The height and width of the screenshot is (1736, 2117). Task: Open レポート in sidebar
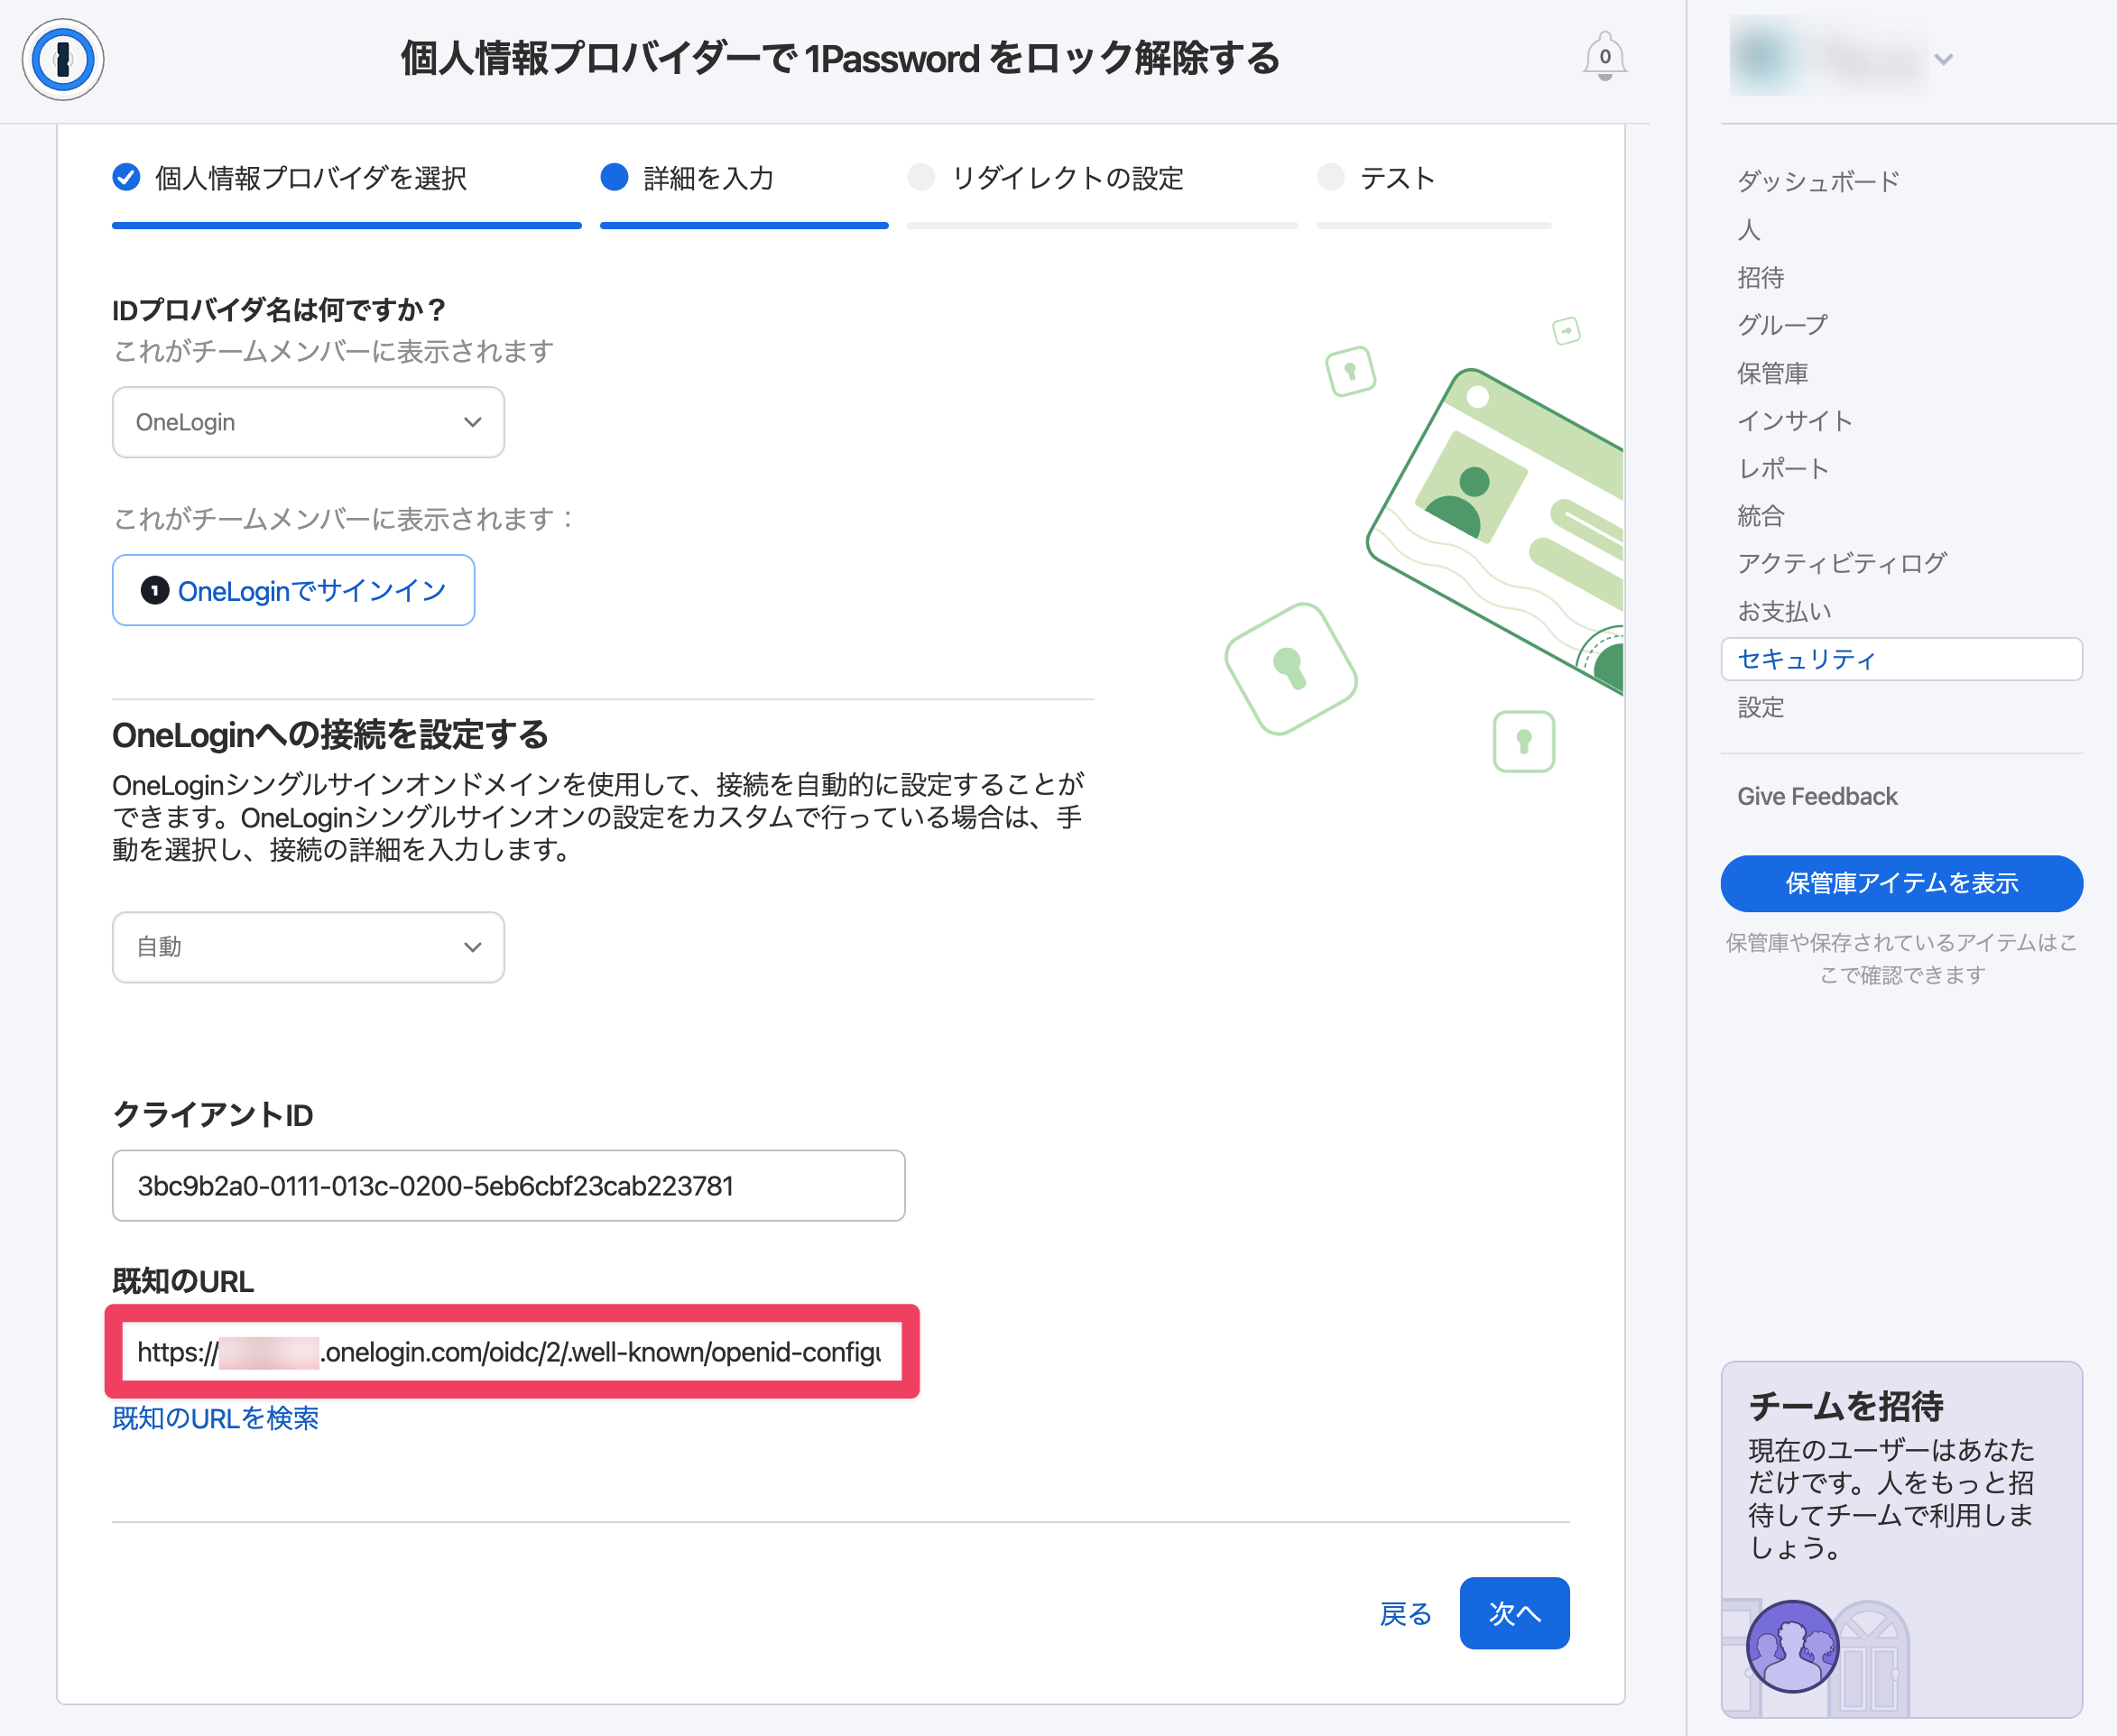point(1783,468)
